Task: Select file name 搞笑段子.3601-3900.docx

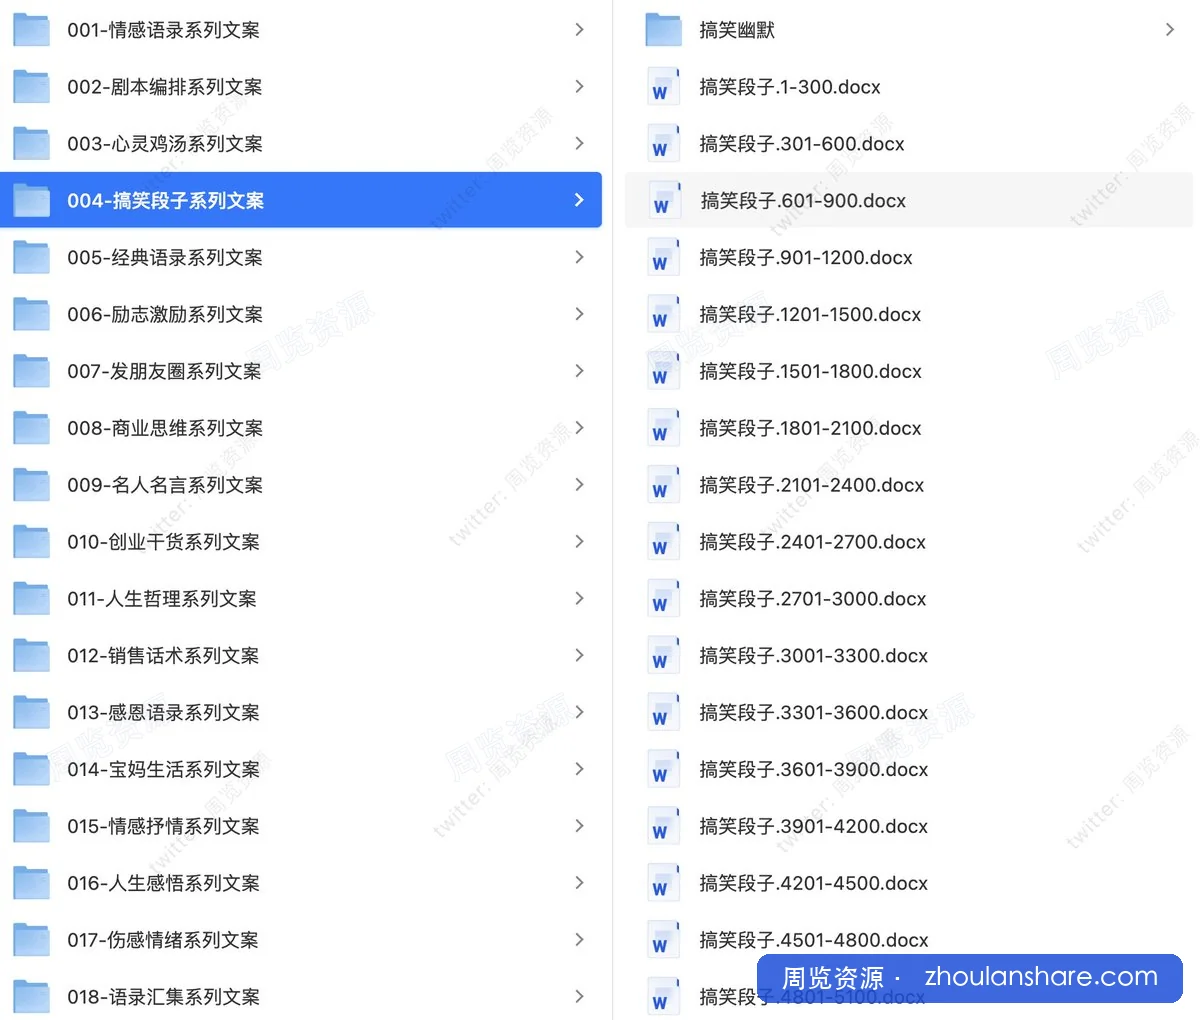Action: click(x=814, y=770)
